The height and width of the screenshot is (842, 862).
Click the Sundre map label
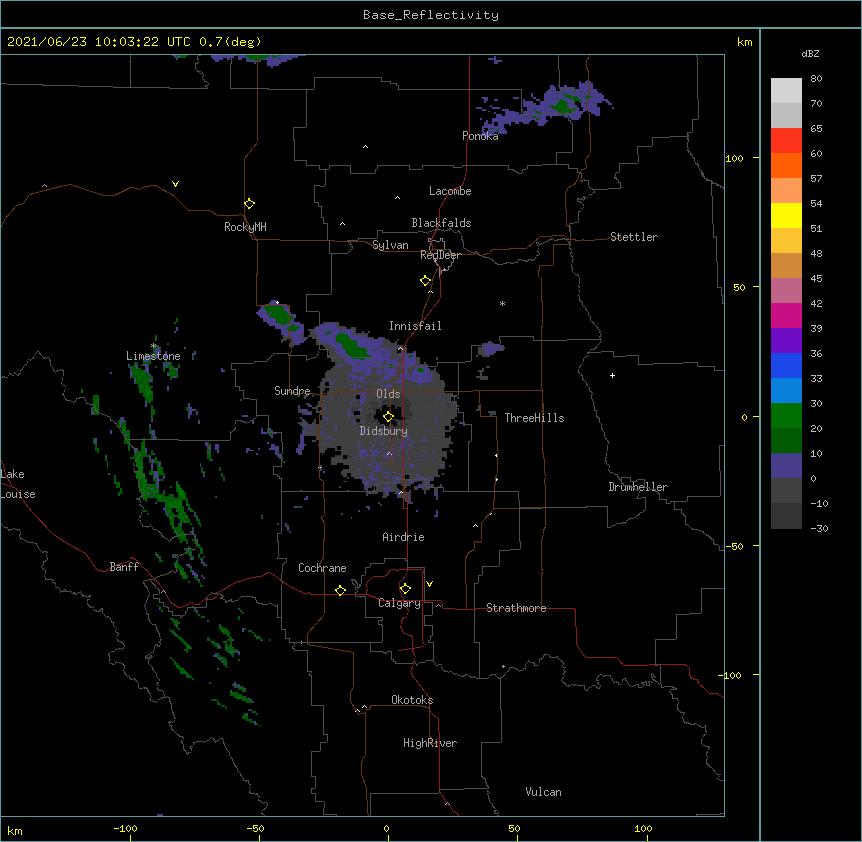(292, 391)
